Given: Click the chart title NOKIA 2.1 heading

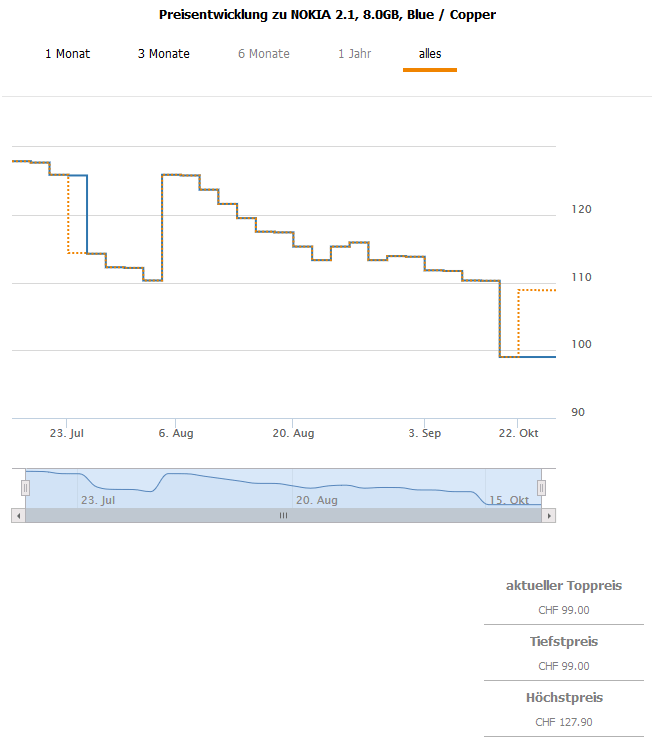Looking at the screenshot, I should (327, 15).
